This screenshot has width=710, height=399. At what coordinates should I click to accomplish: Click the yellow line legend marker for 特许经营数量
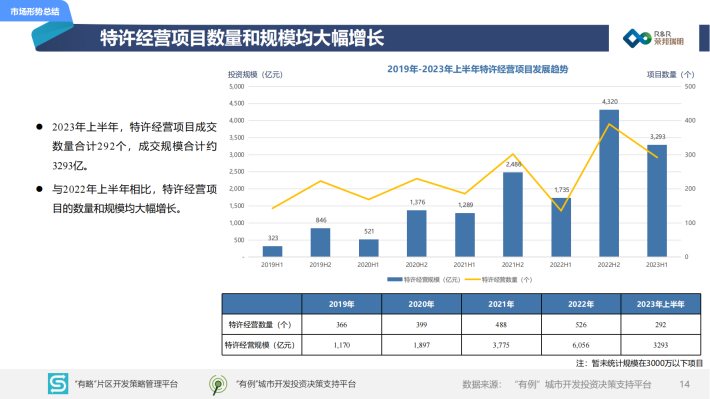(472, 279)
